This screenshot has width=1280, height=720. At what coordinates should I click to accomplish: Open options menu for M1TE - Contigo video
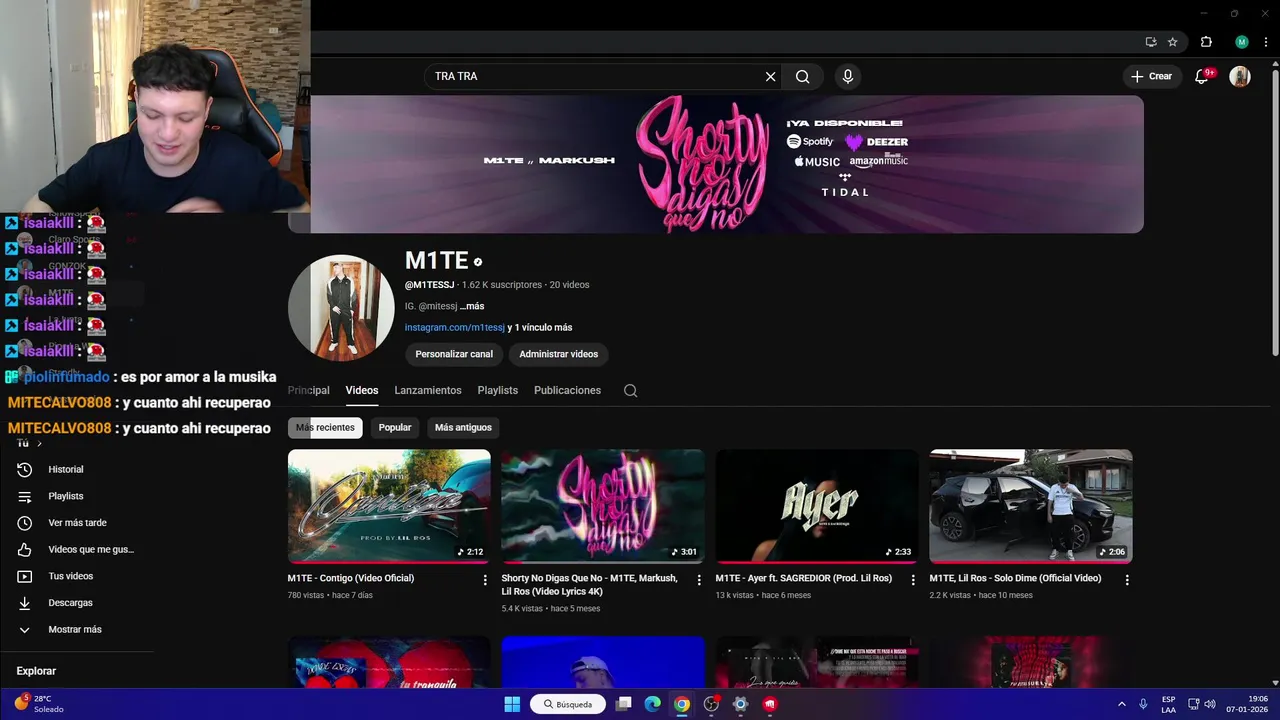coord(485,580)
